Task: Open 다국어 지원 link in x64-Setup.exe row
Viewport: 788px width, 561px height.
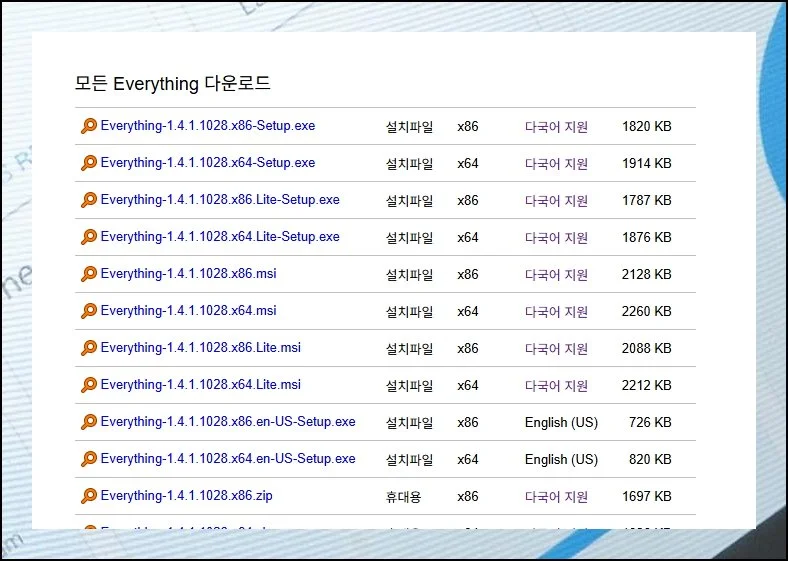Action: point(556,164)
